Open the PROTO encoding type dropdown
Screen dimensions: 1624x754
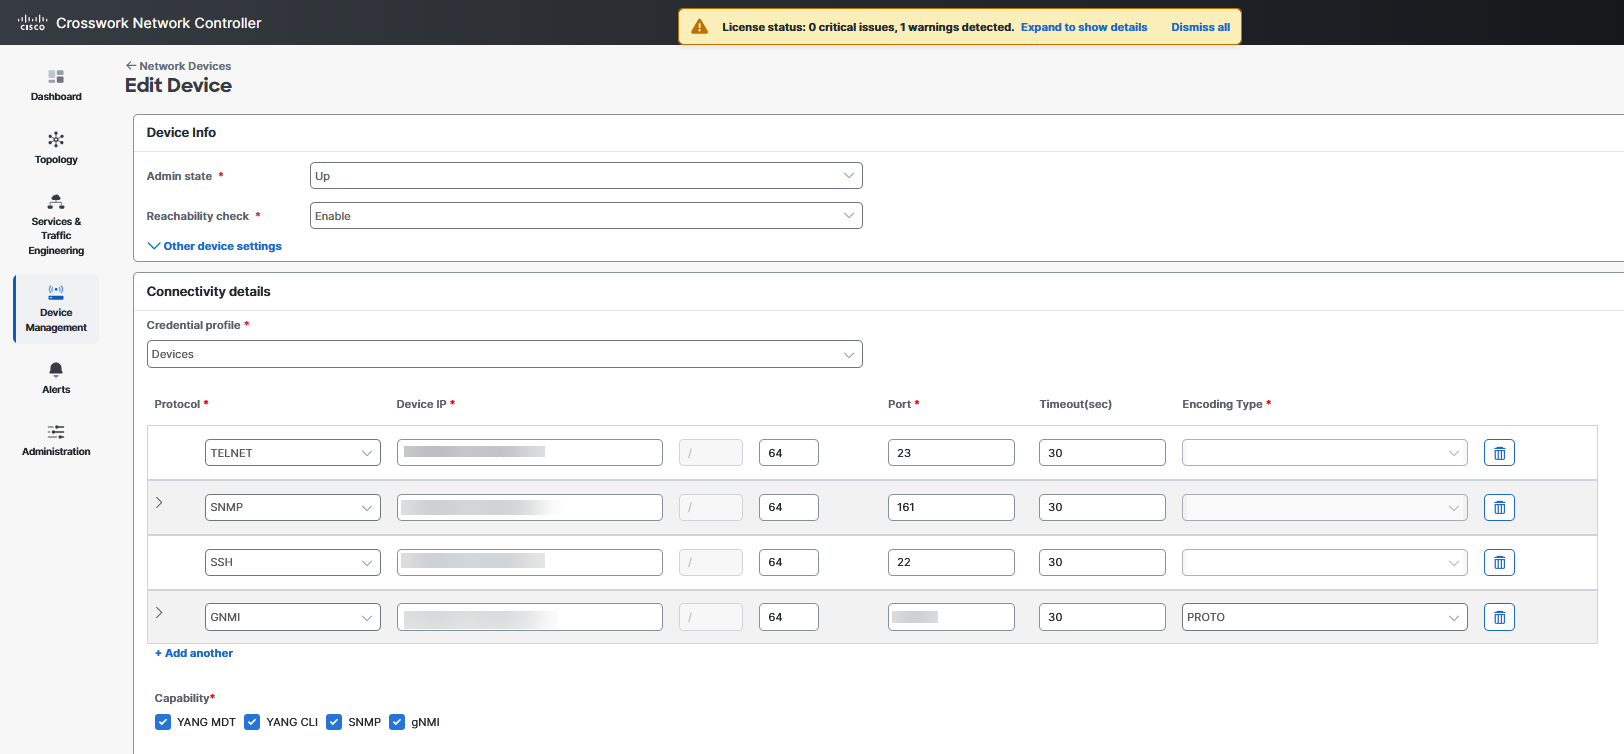click(x=1325, y=617)
